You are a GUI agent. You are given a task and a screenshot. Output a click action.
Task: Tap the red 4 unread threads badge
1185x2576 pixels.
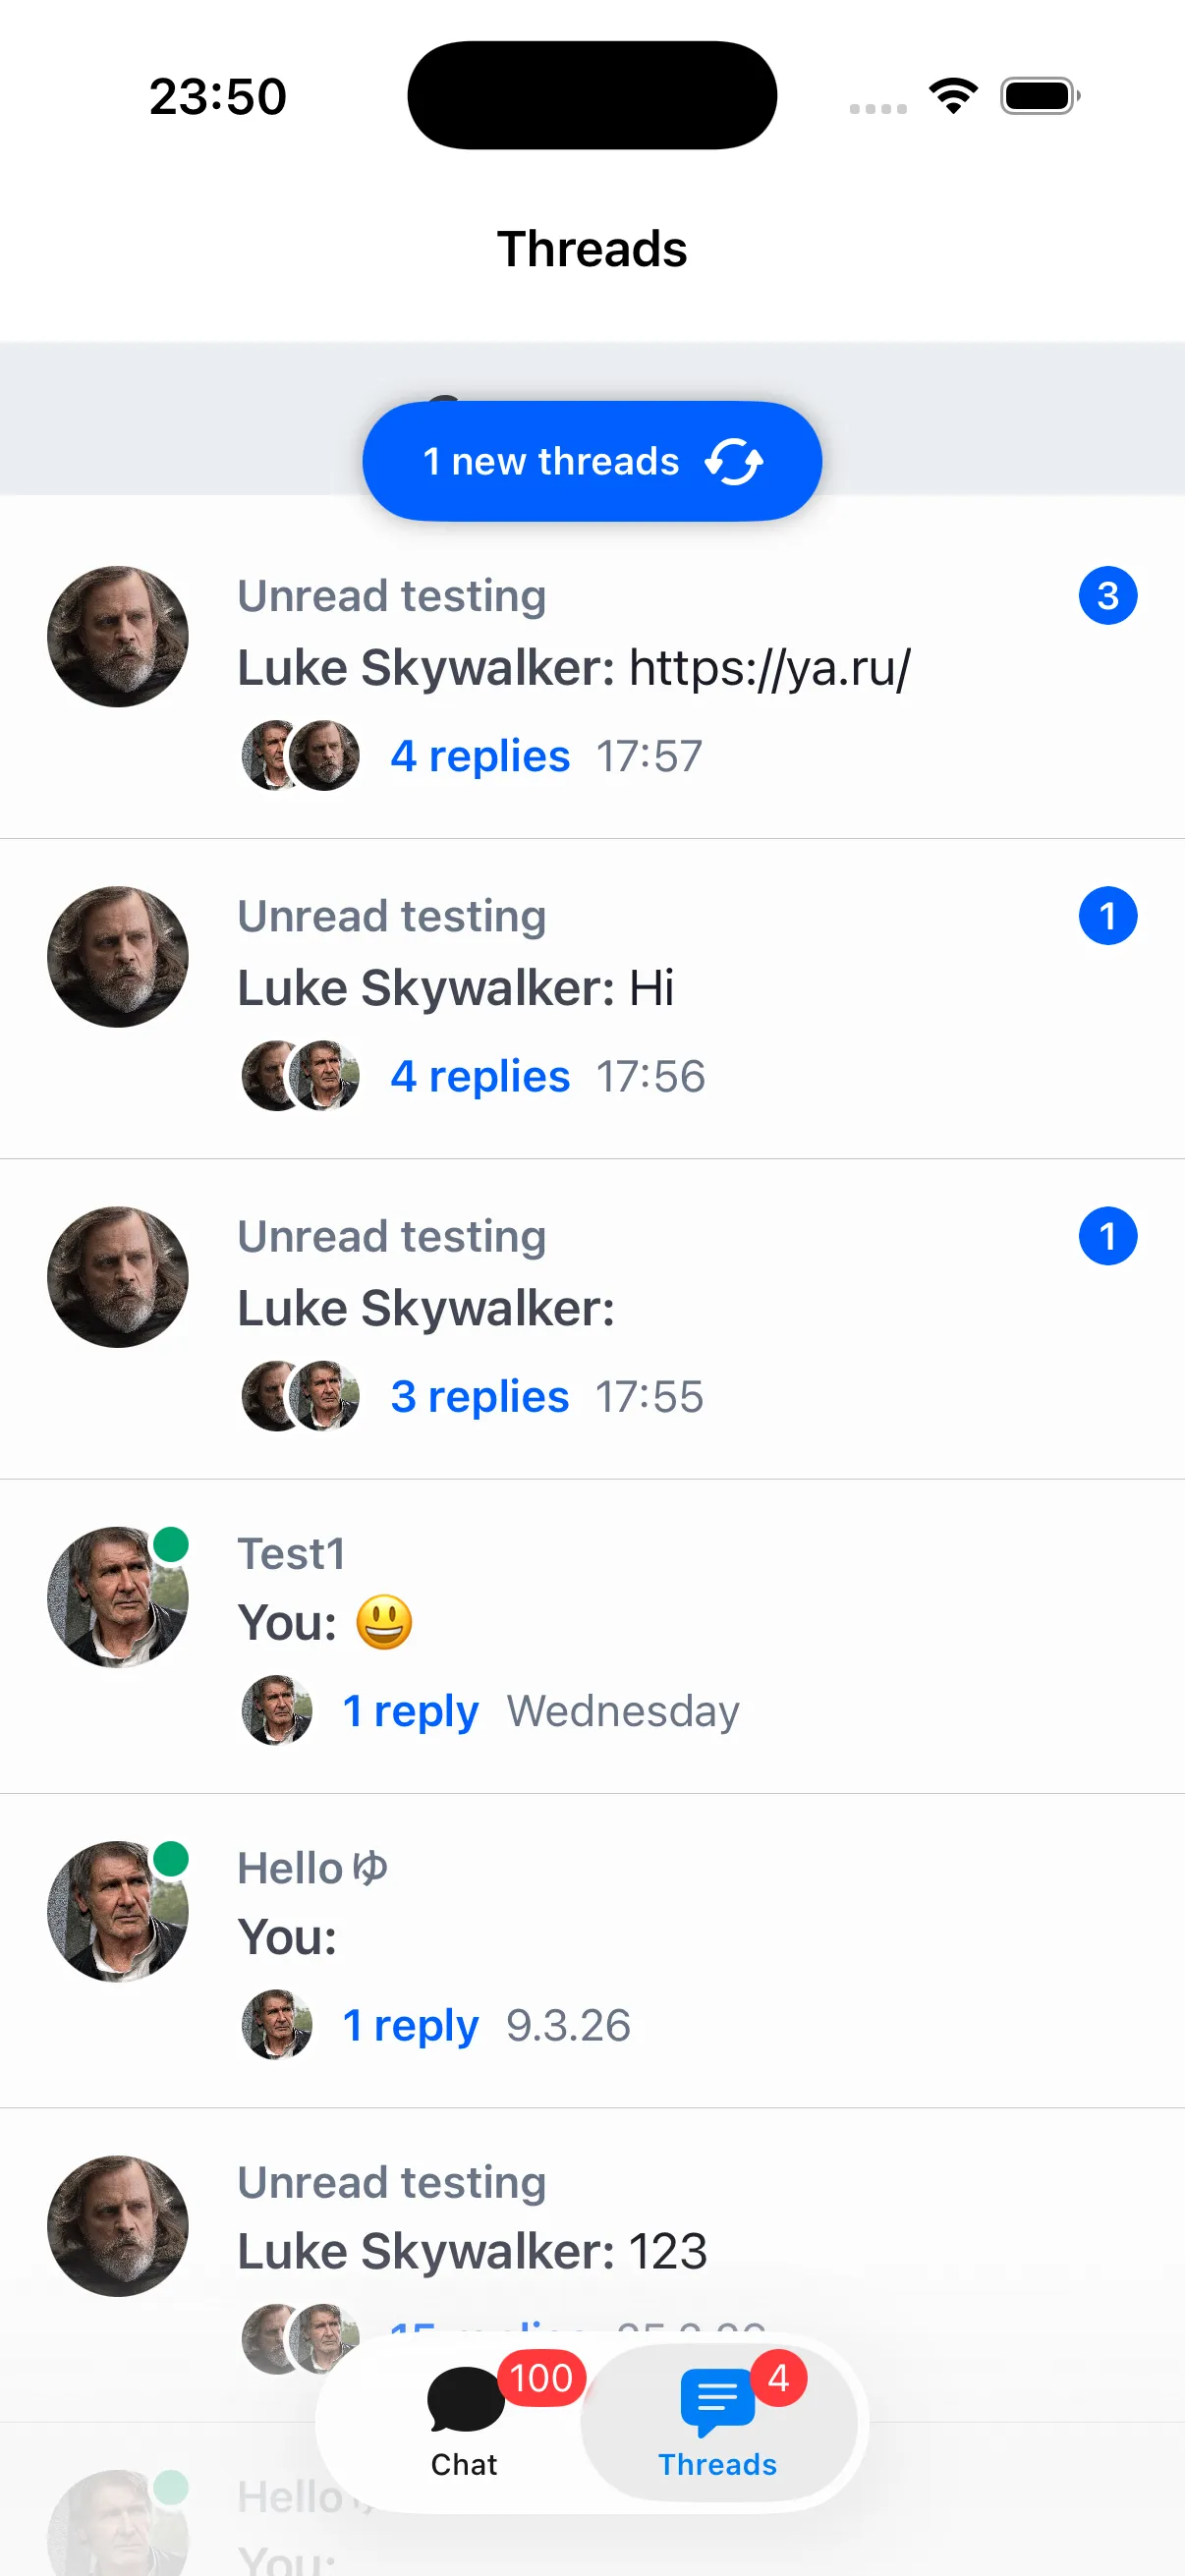pyautogui.click(x=778, y=2378)
